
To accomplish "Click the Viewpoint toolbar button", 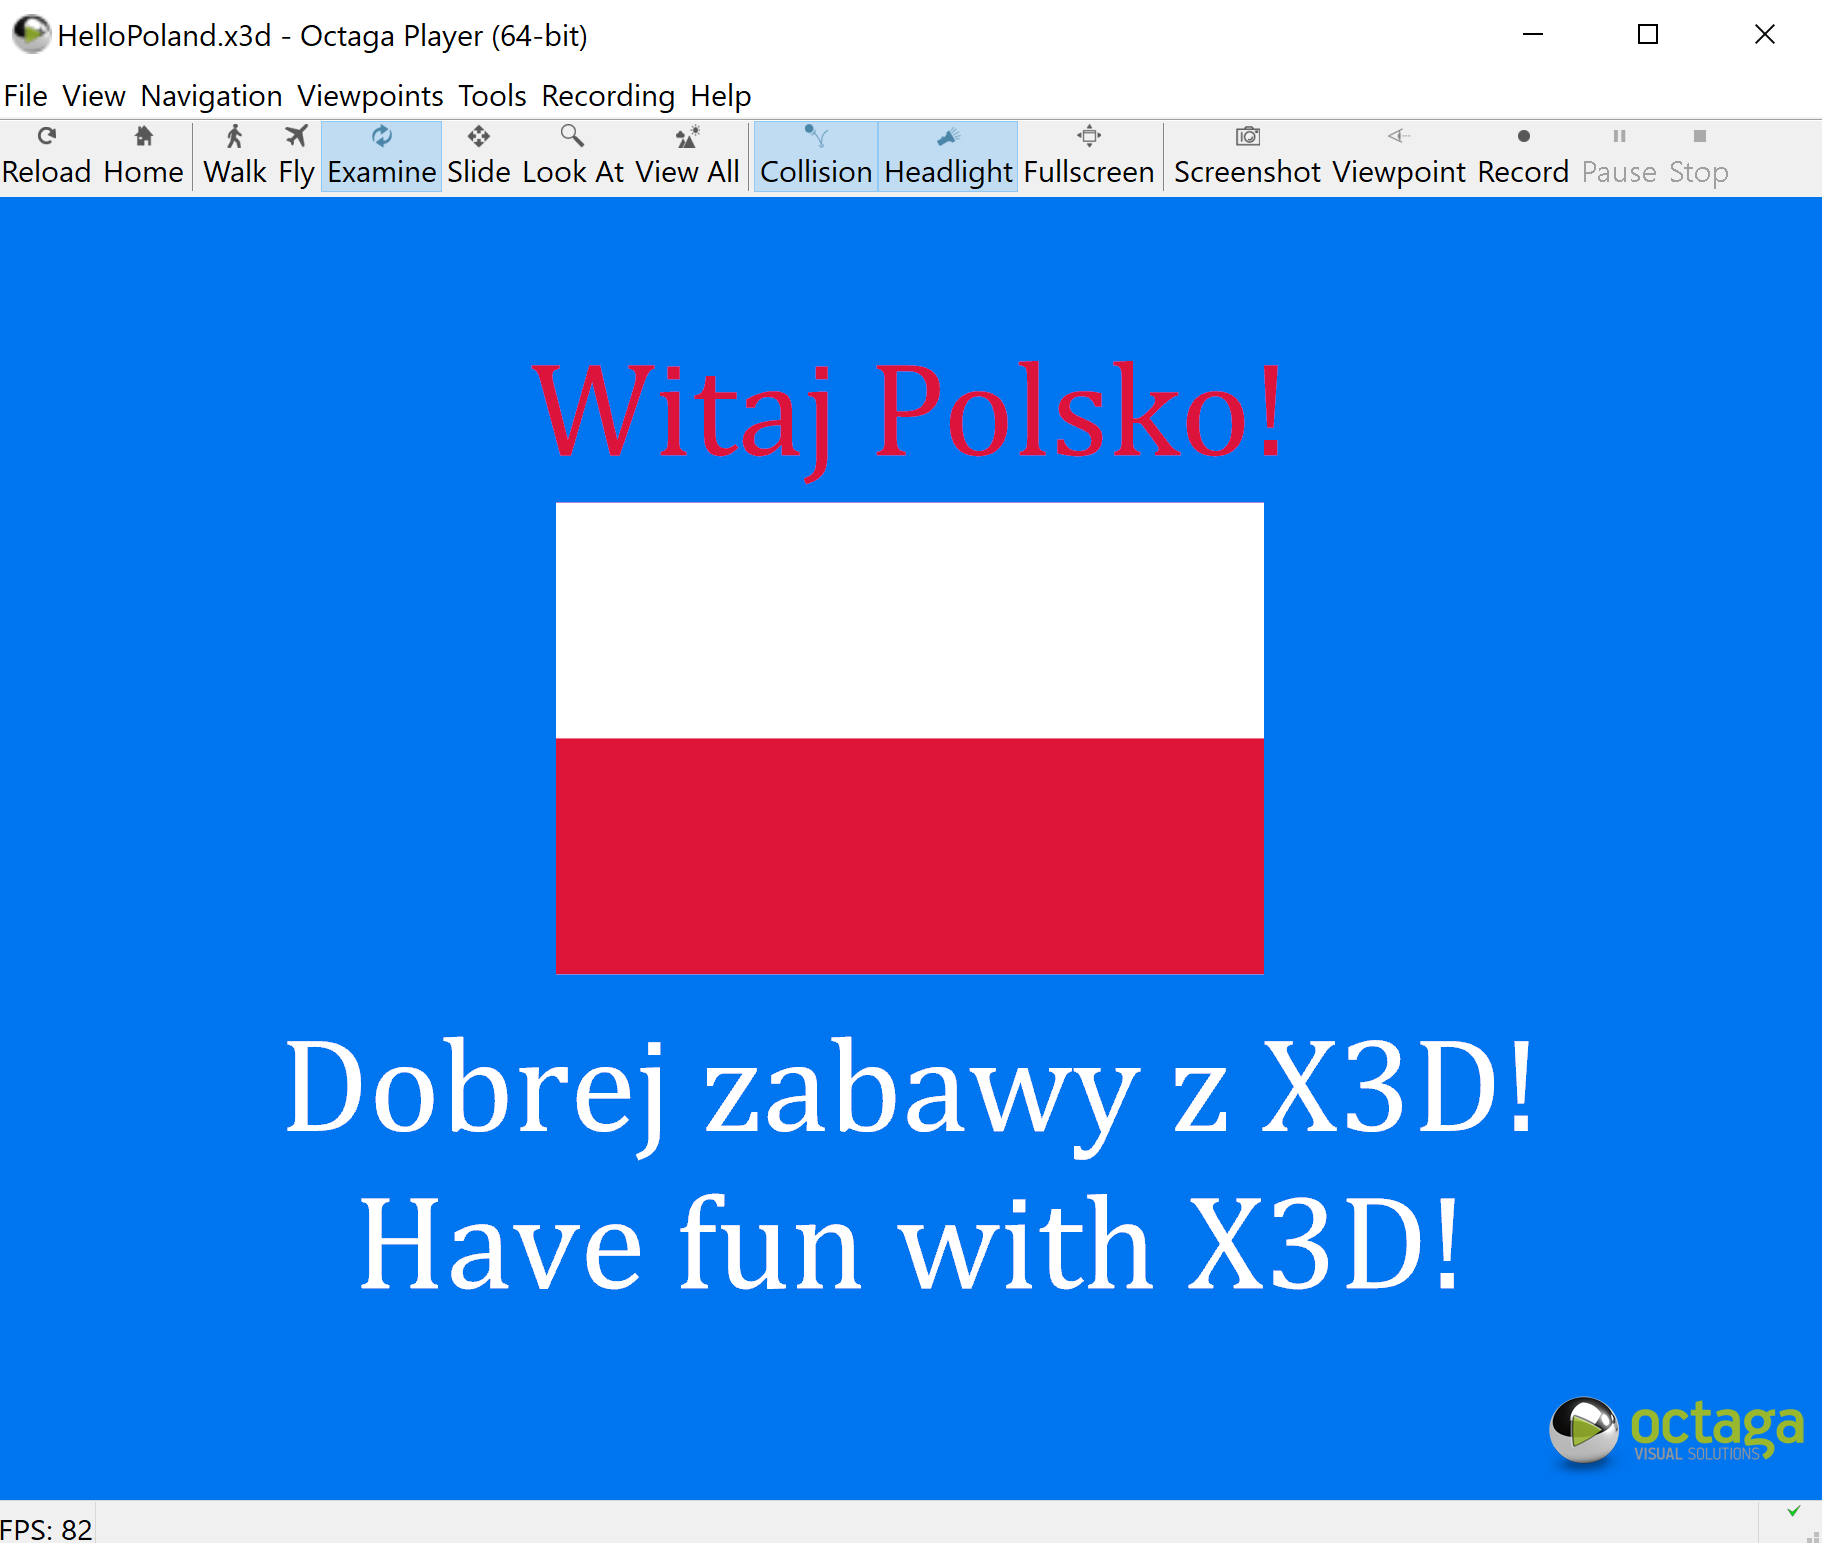I will coord(1399,156).
